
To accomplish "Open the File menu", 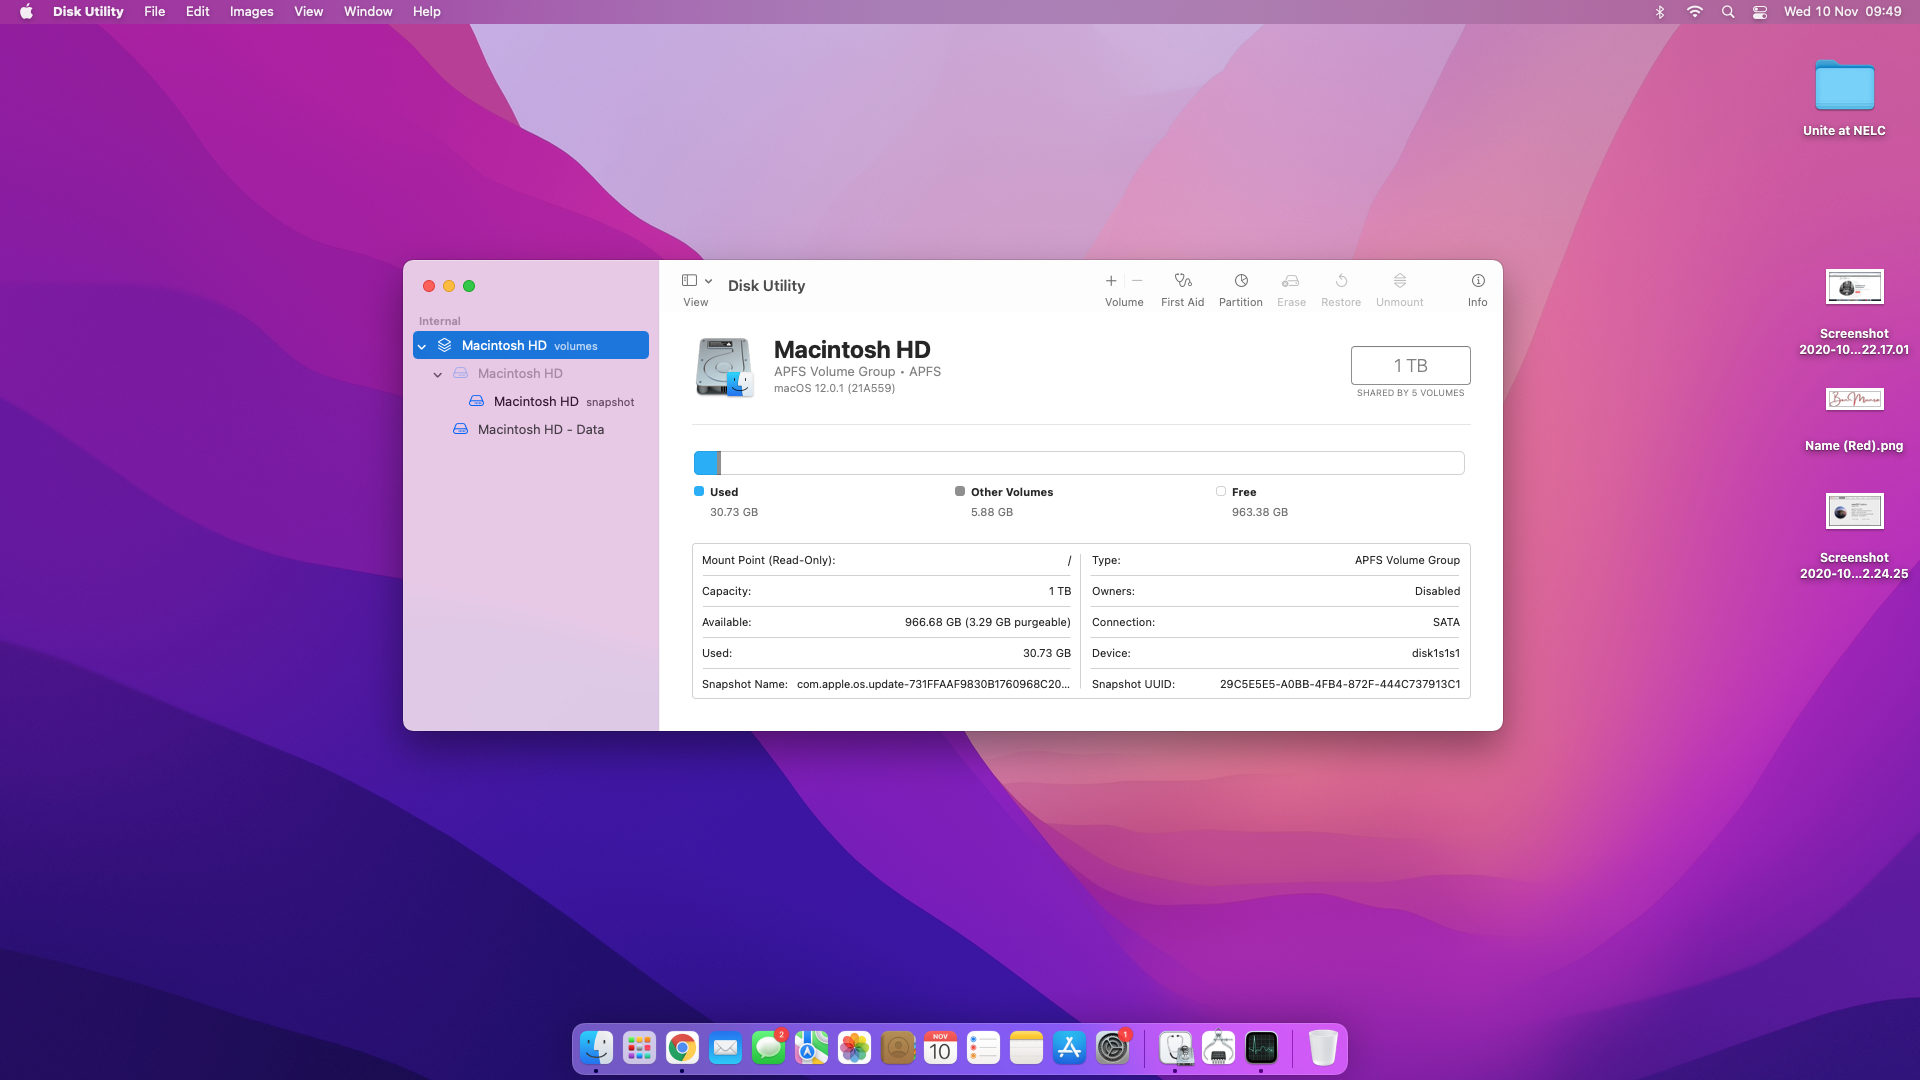I will 154,12.
